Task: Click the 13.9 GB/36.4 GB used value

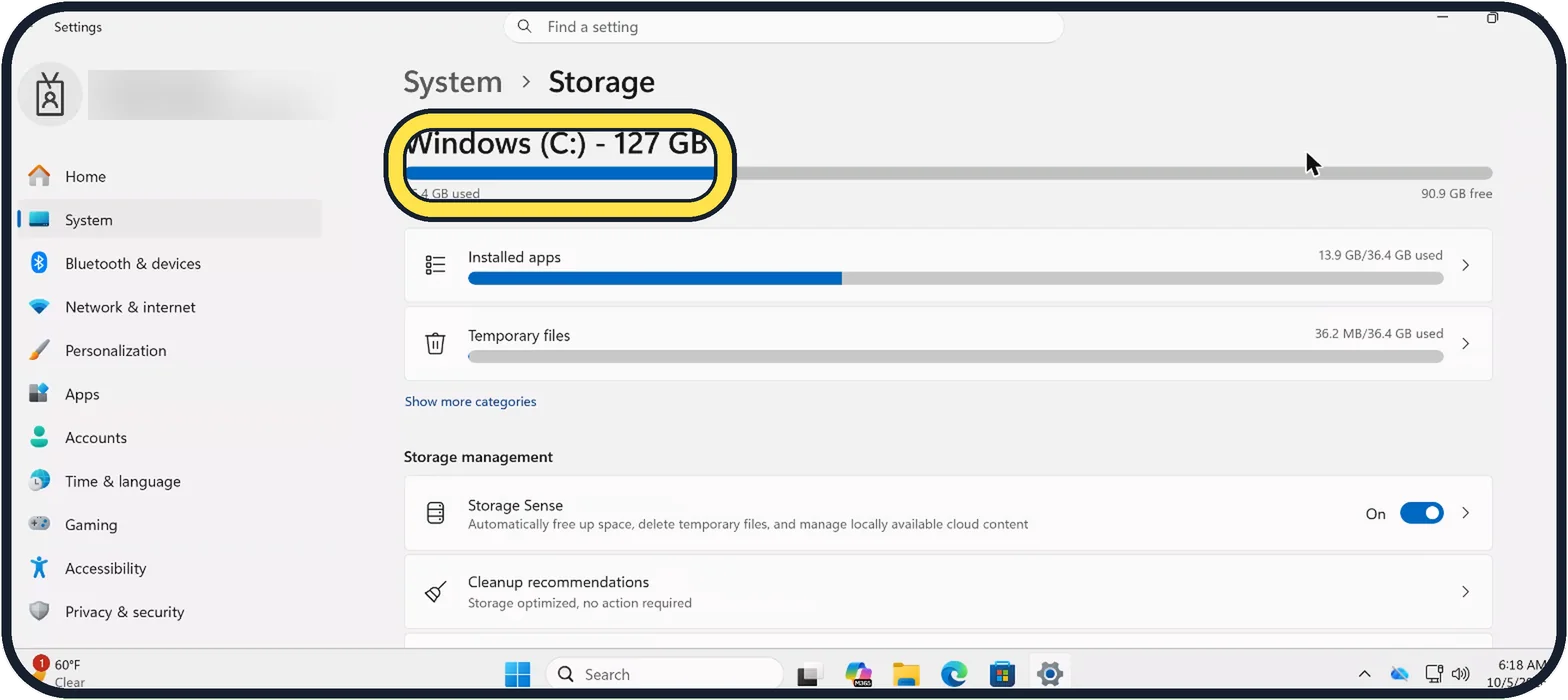Action: click(x=1380, y=255)
